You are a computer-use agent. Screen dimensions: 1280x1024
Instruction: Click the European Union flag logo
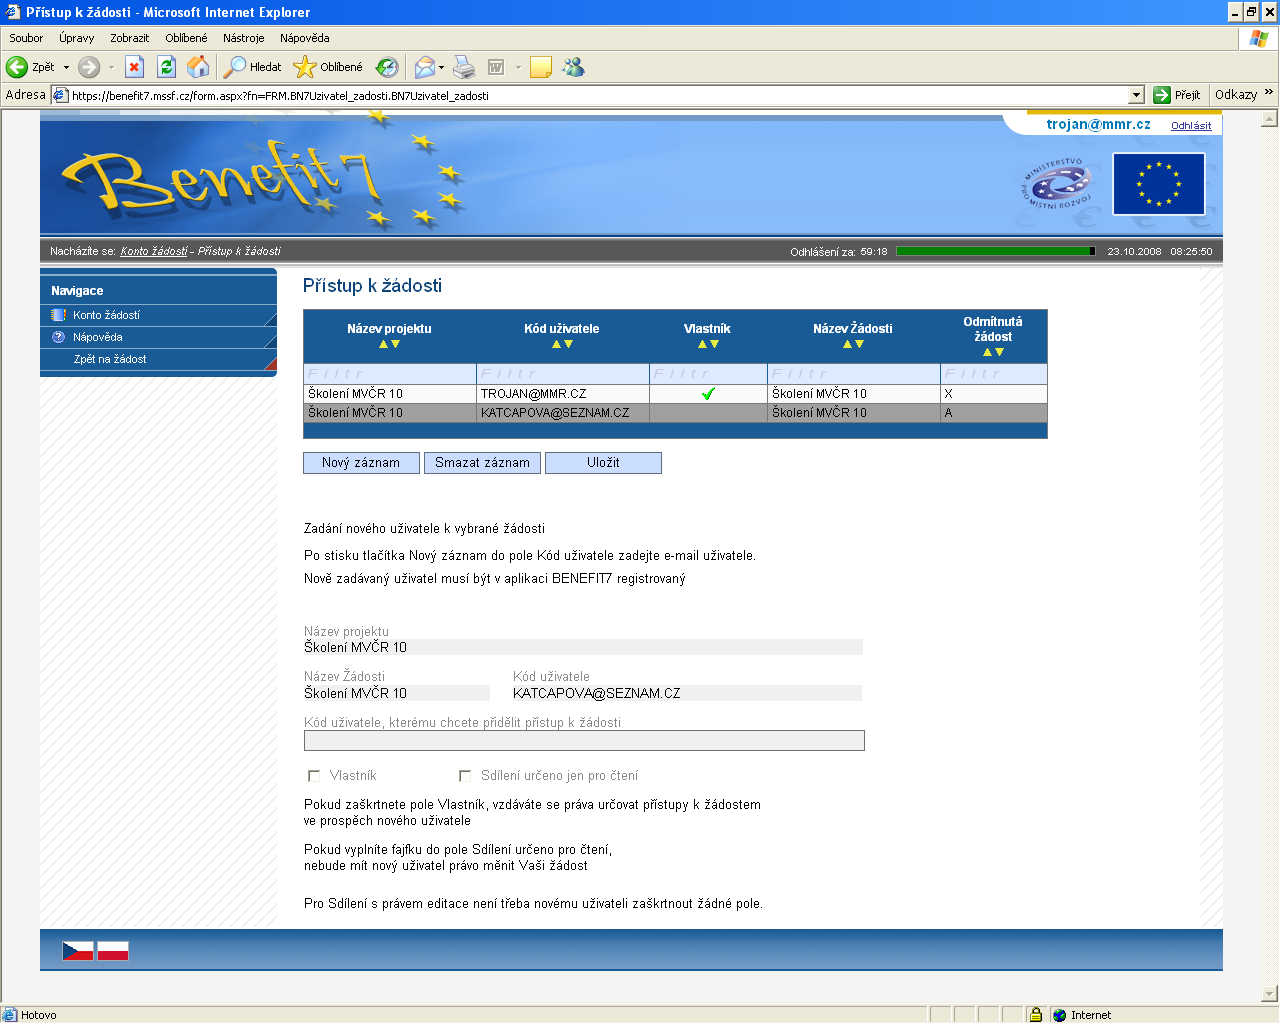click(x=1159, y=184)
